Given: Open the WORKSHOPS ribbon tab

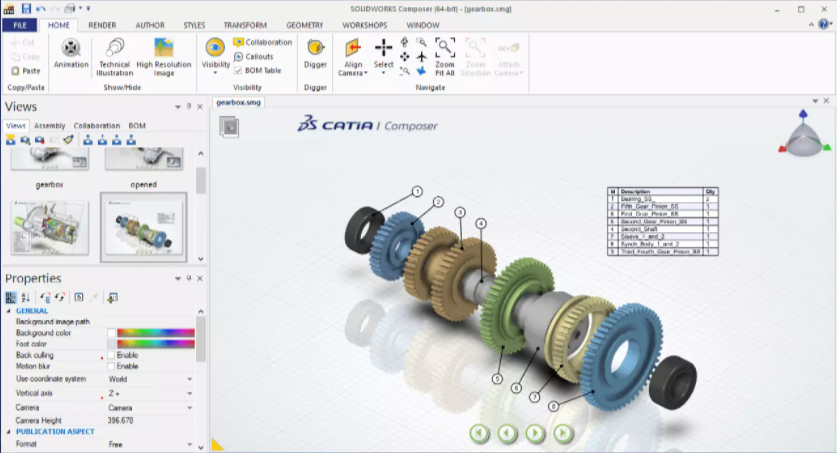Looking at the screenshot, I should click(365, 25).
